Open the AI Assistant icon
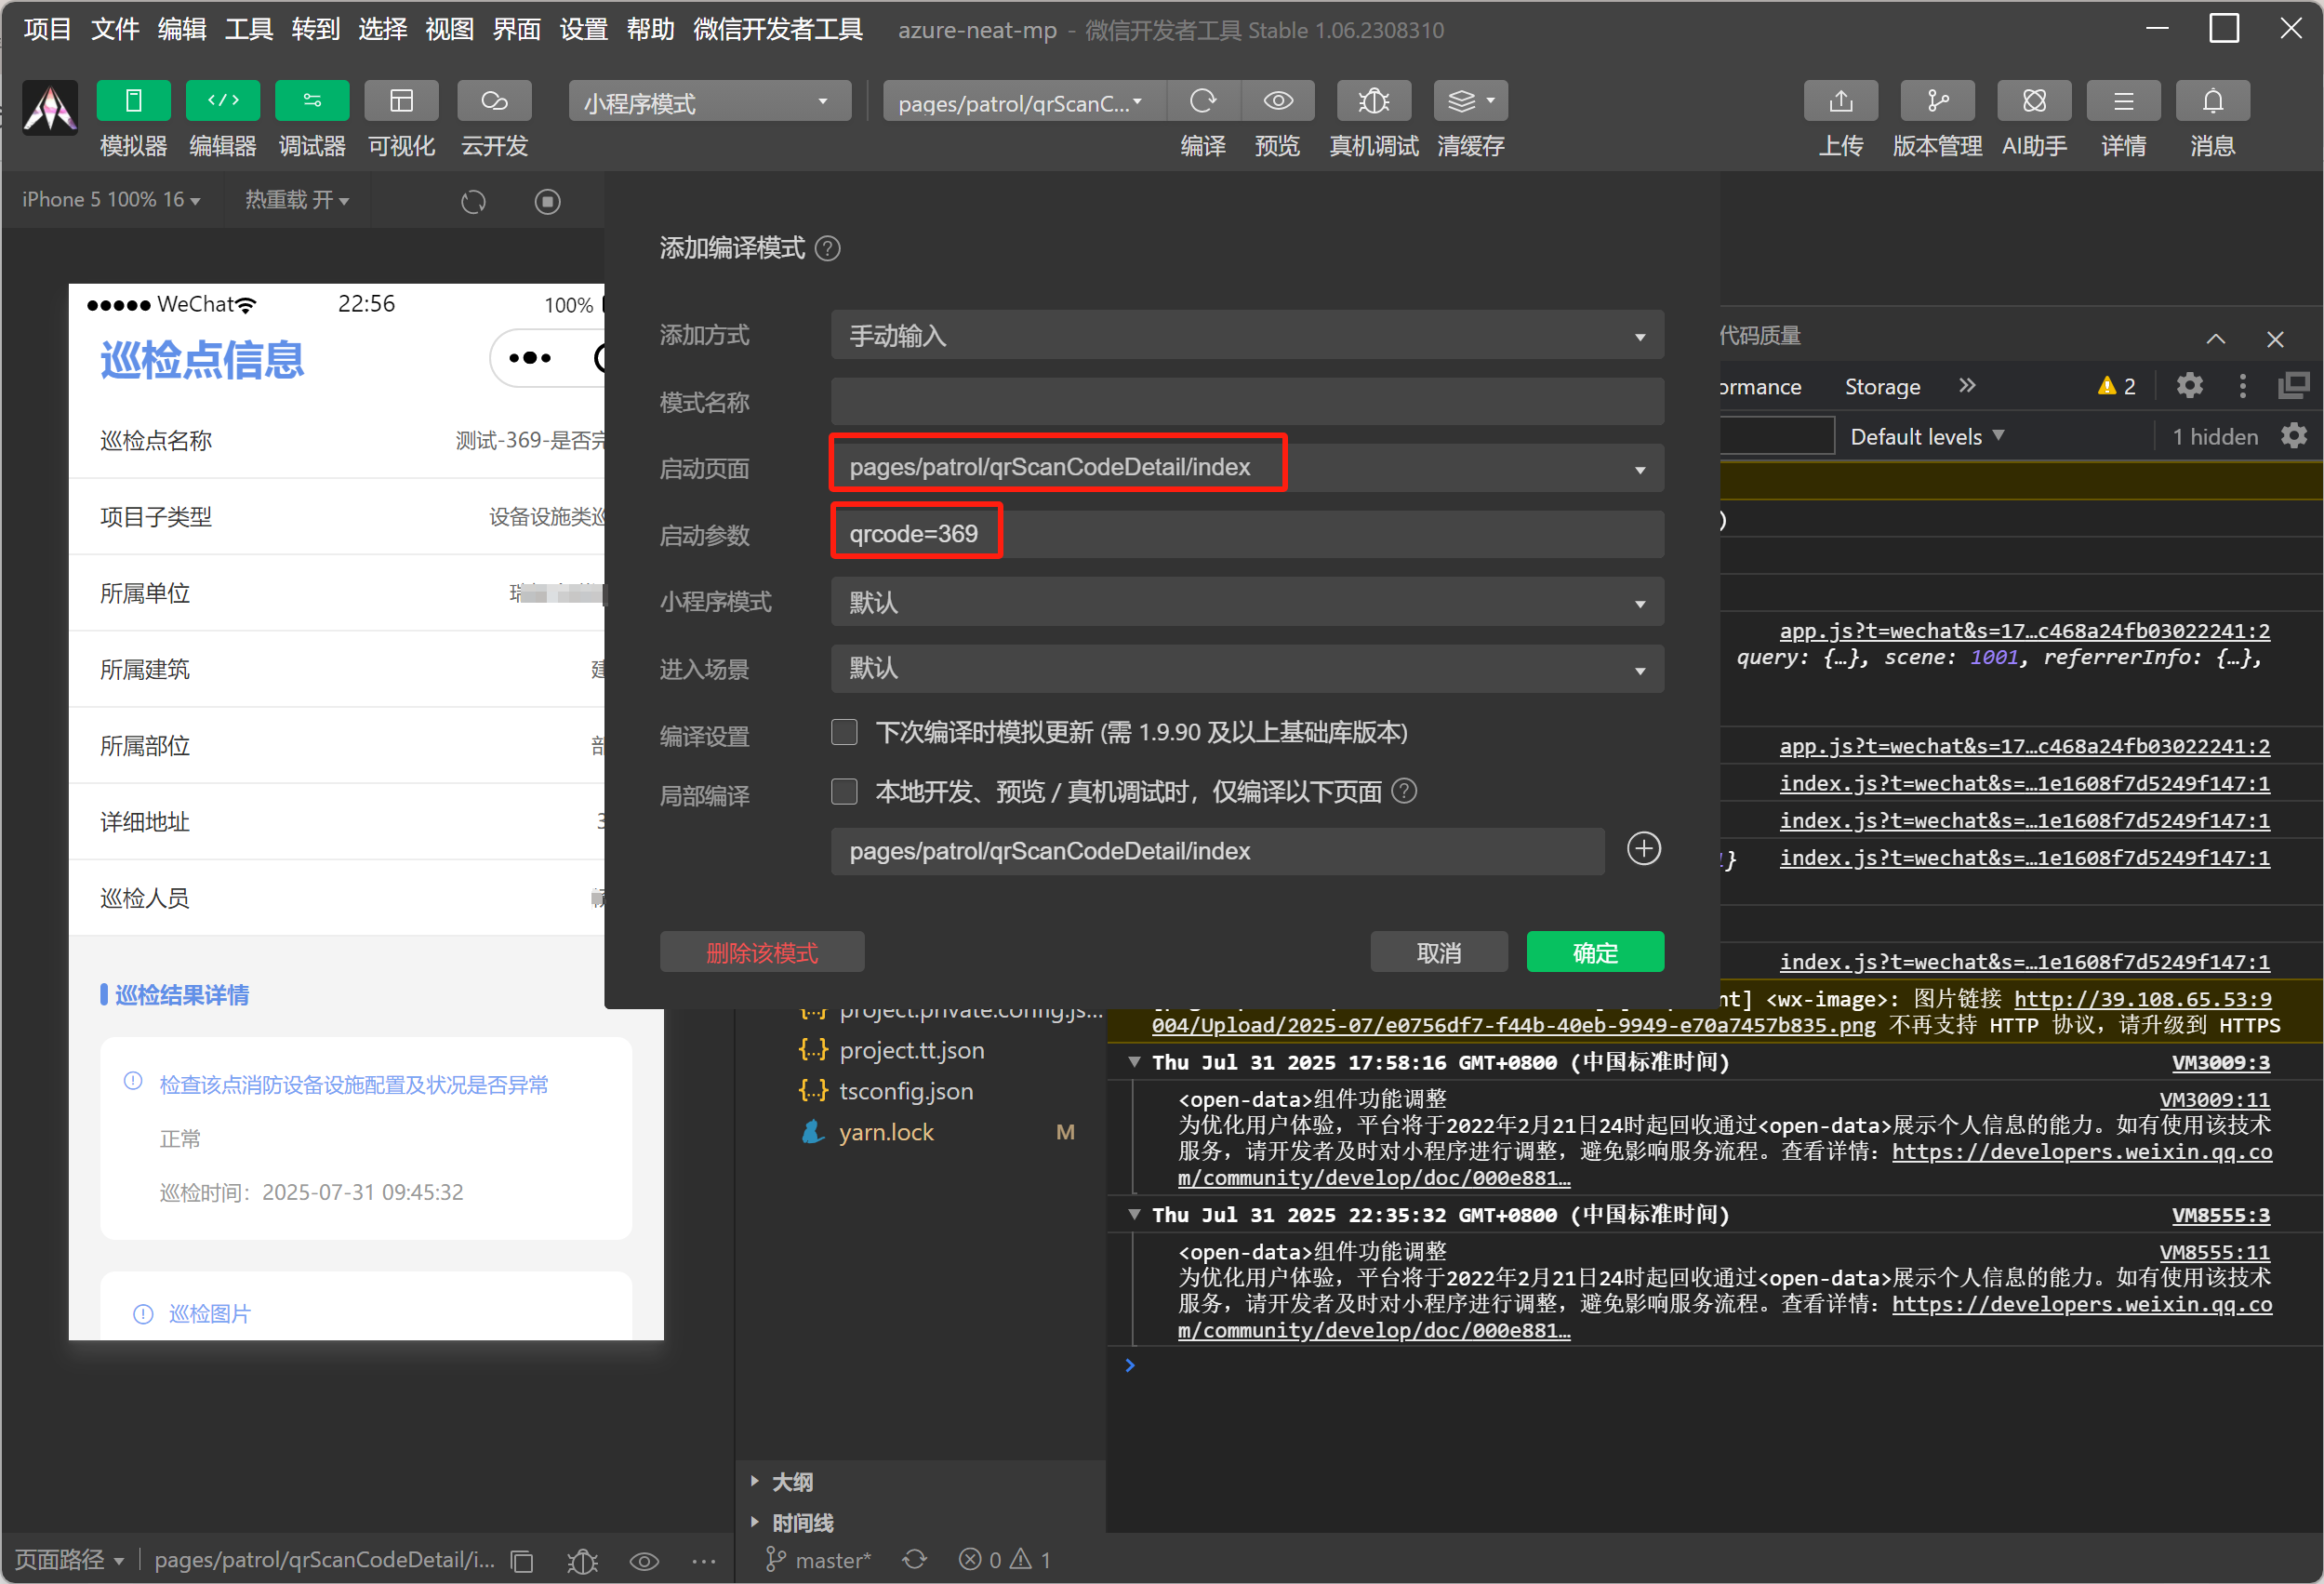This screenshot has height=1584, width=2324. pyautogui.click(x=2033, y=101)
